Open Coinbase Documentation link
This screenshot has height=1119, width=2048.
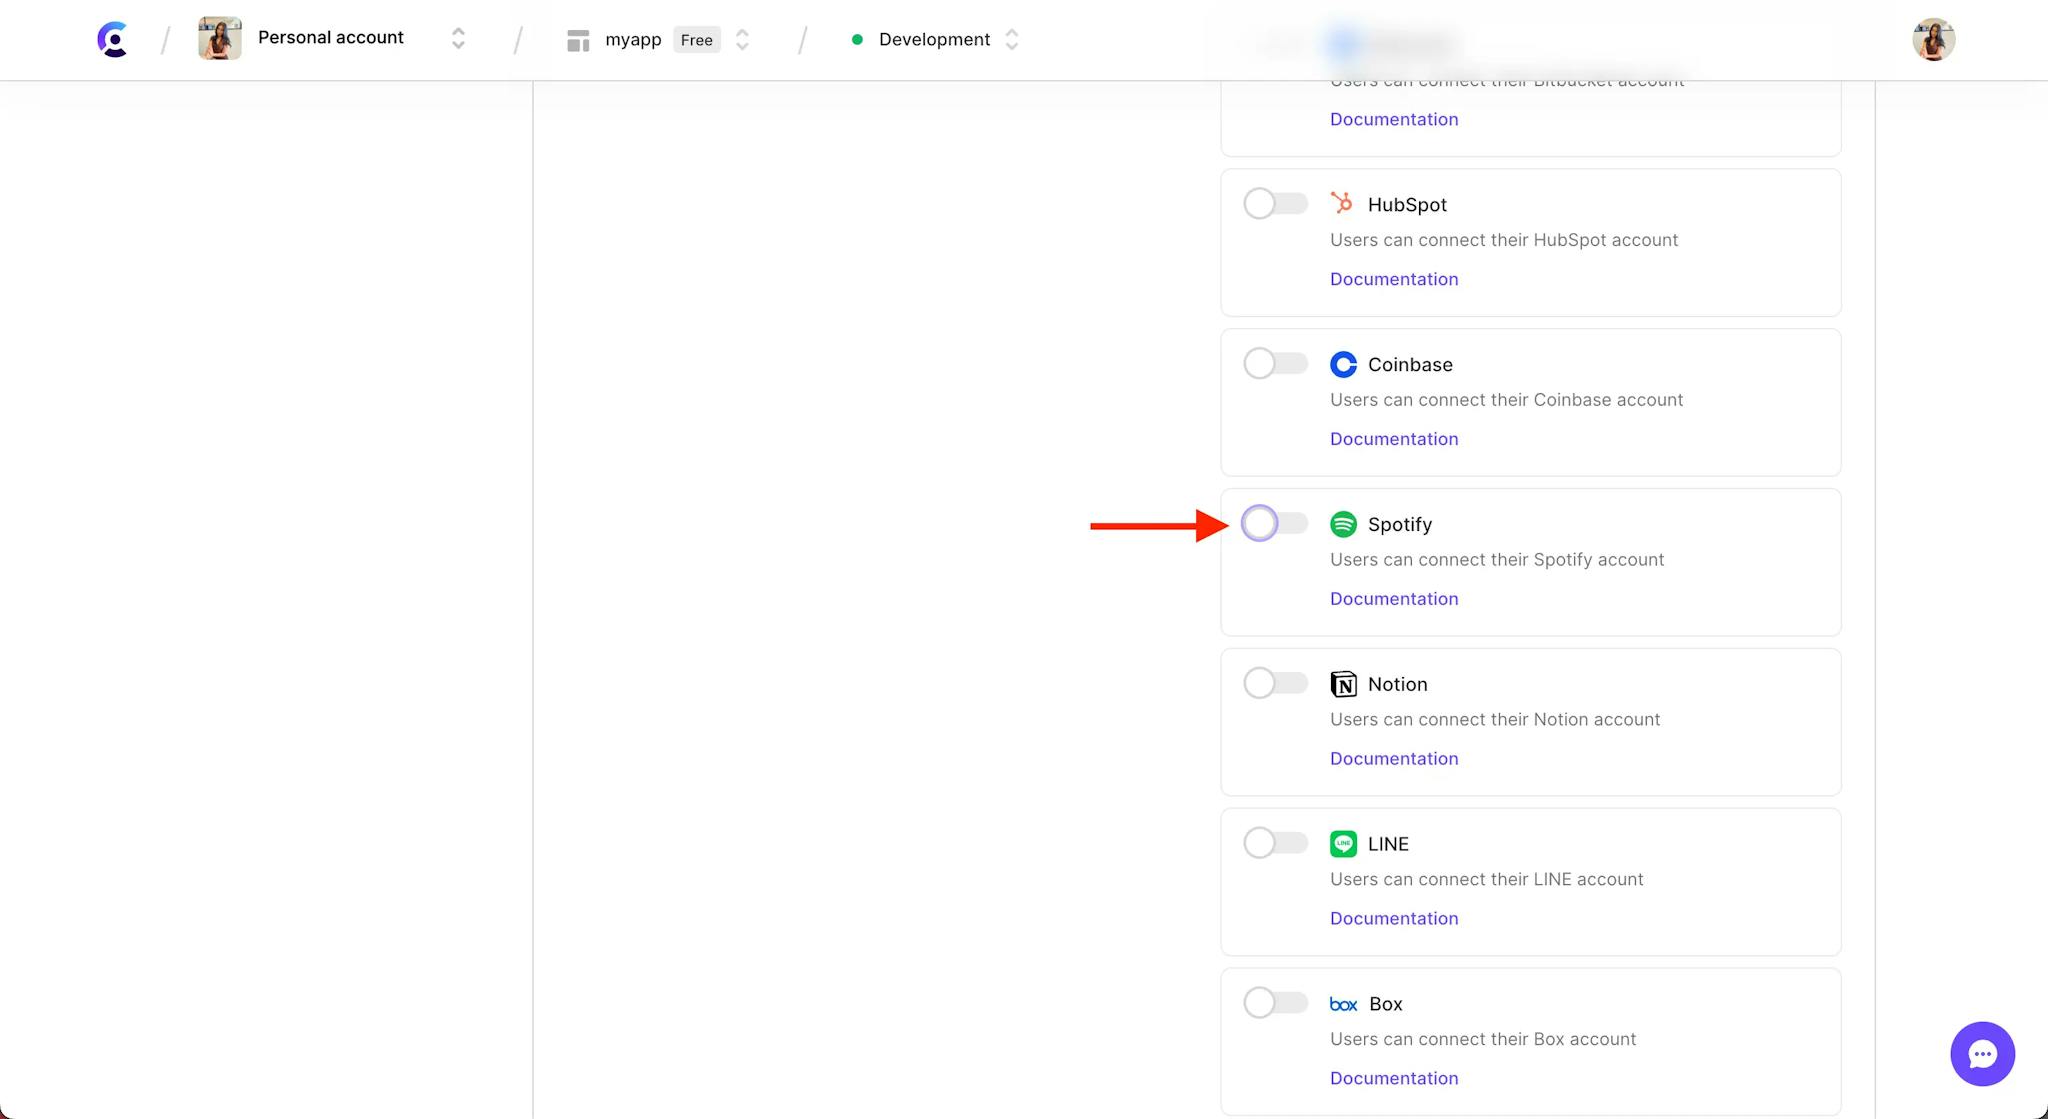(x=1392, y=438)
